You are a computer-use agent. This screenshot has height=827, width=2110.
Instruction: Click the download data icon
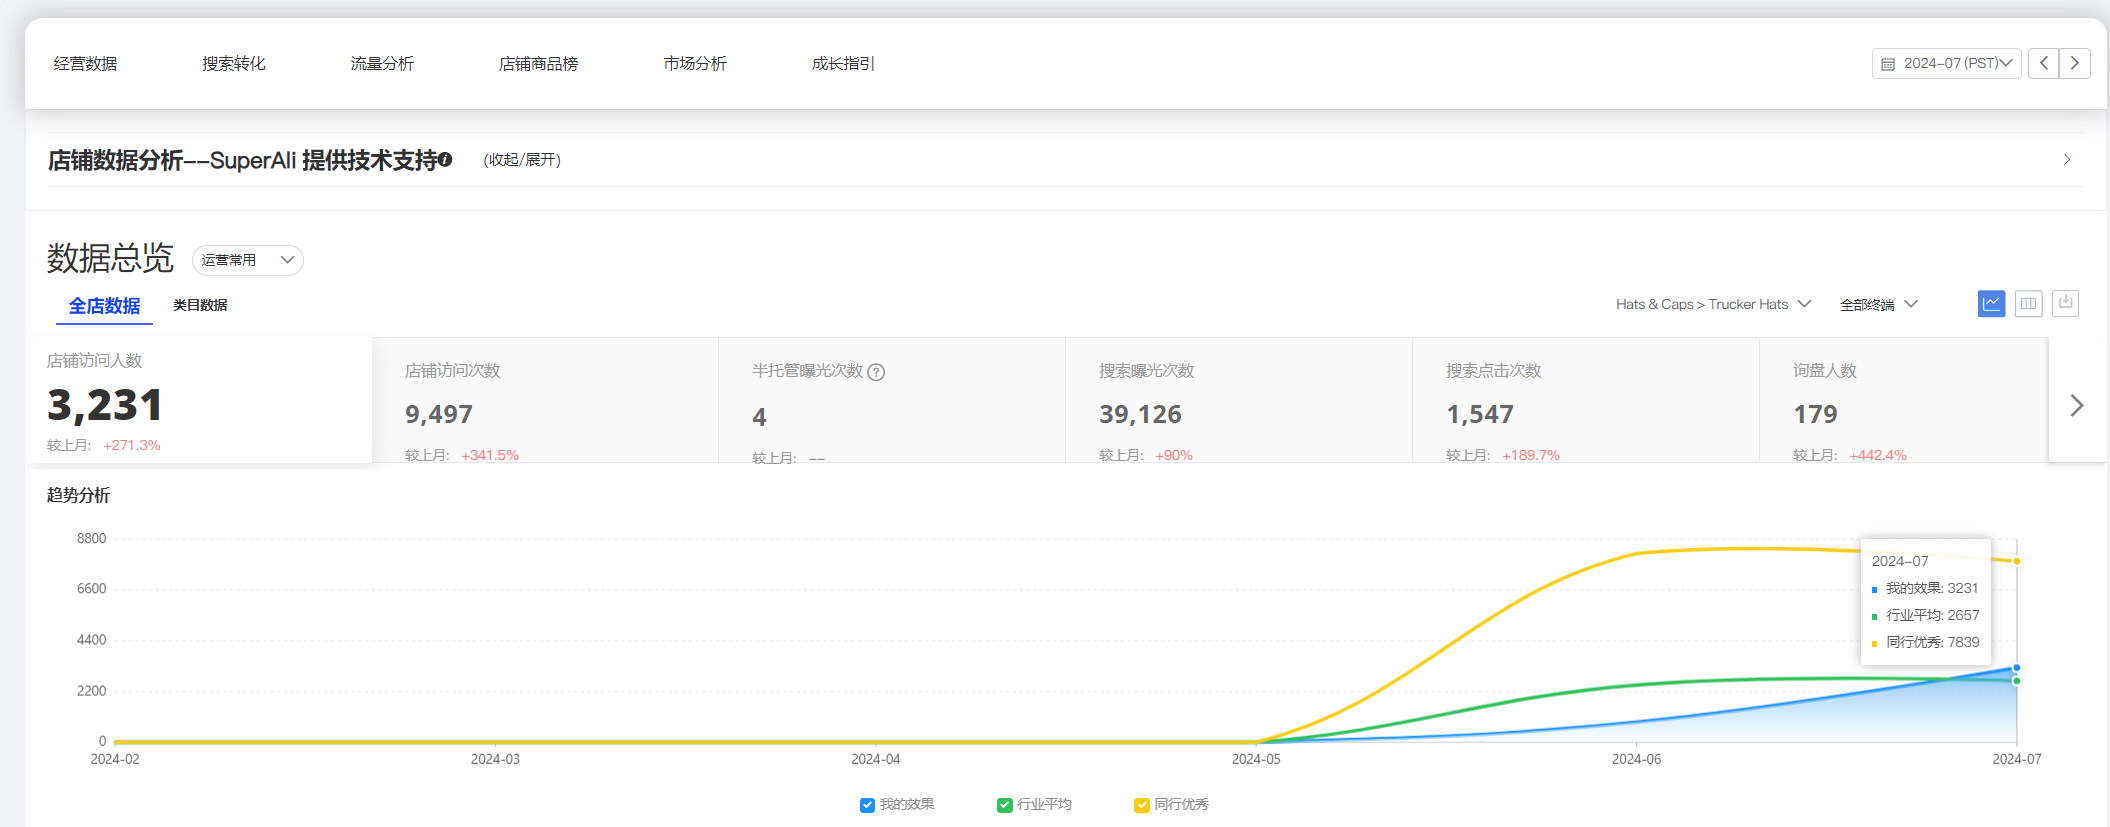(x=2065, y=303)
